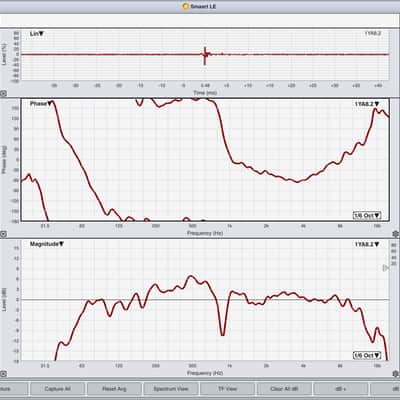
Task: Open the Phase graph type dropdown
Action: pyautogui.click(x=41, y=104)
